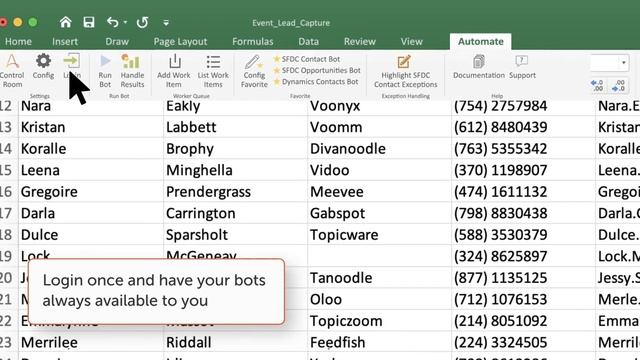Select cell containing Tanoodle
Screen dimensions: 640x360
point(380,278)
